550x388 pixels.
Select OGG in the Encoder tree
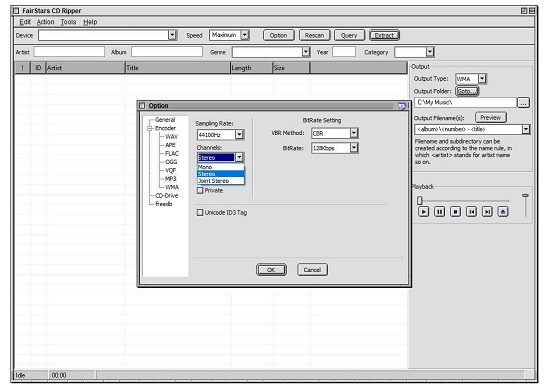tap(171, 162)
